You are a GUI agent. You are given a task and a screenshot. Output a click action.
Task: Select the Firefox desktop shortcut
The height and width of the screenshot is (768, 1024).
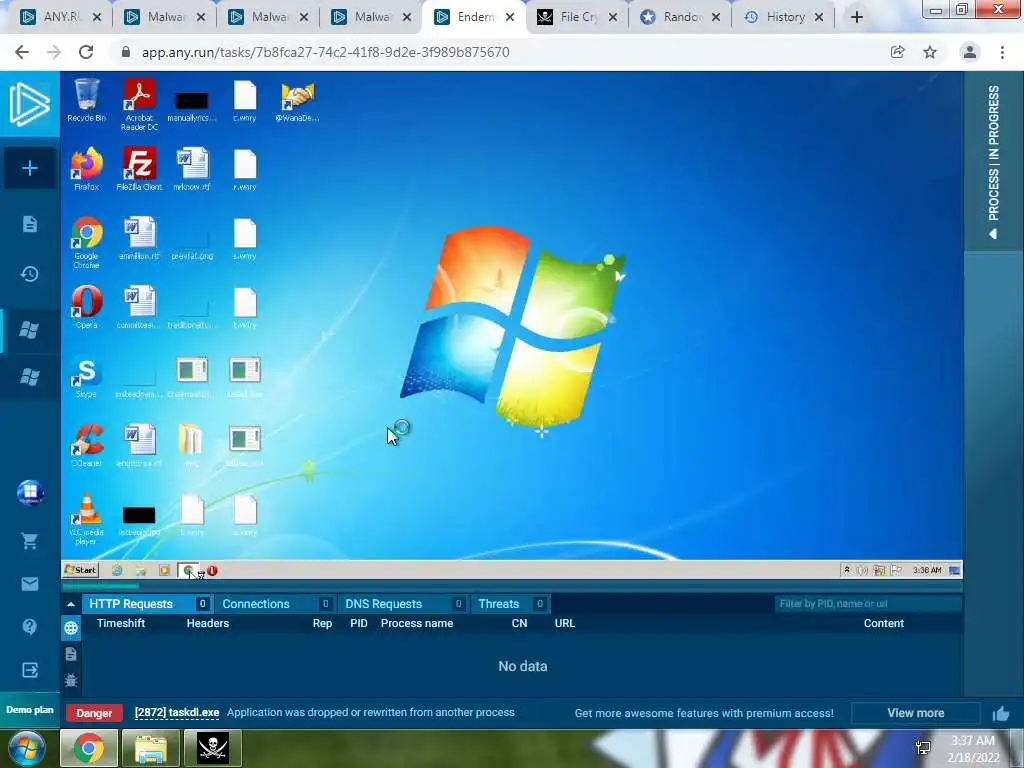(x=86, y=169)
